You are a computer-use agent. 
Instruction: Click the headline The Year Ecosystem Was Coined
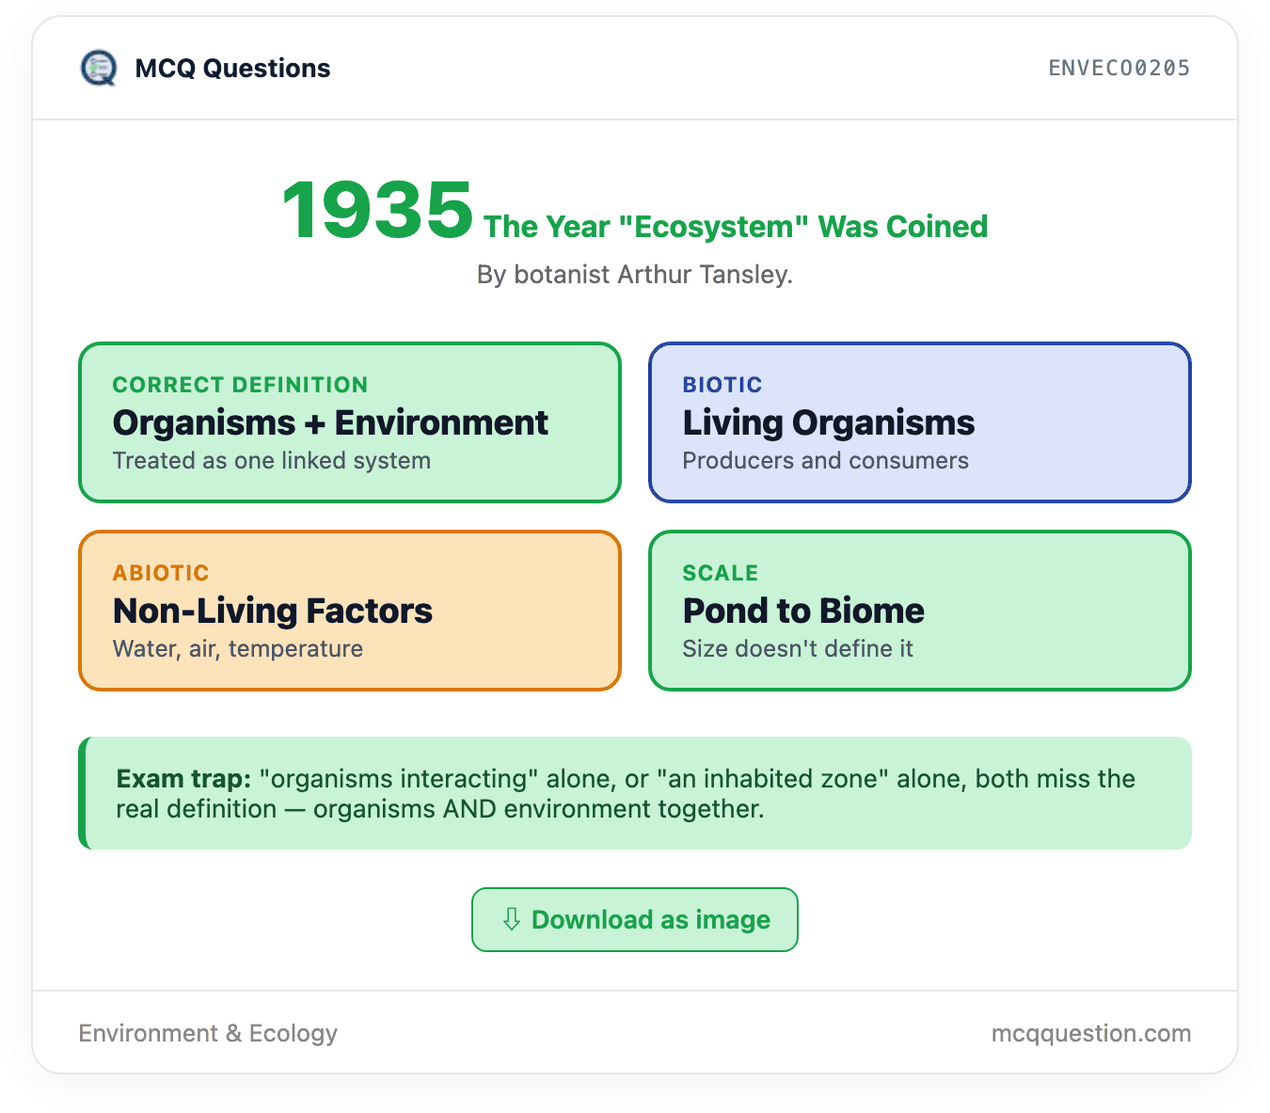coord(736,227)
